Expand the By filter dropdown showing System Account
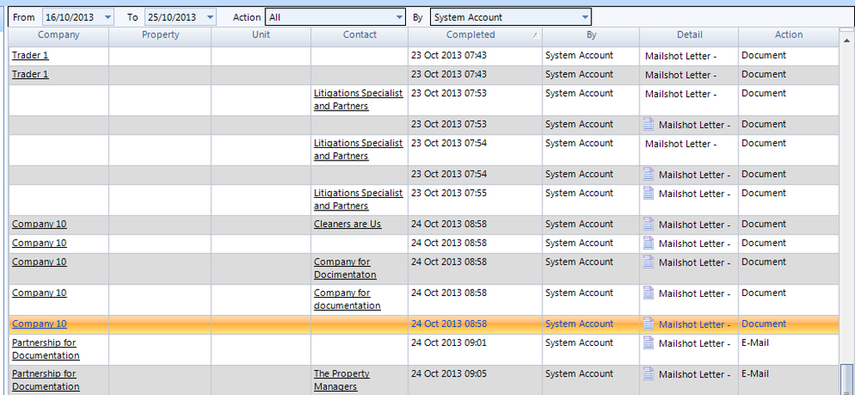 585,17
